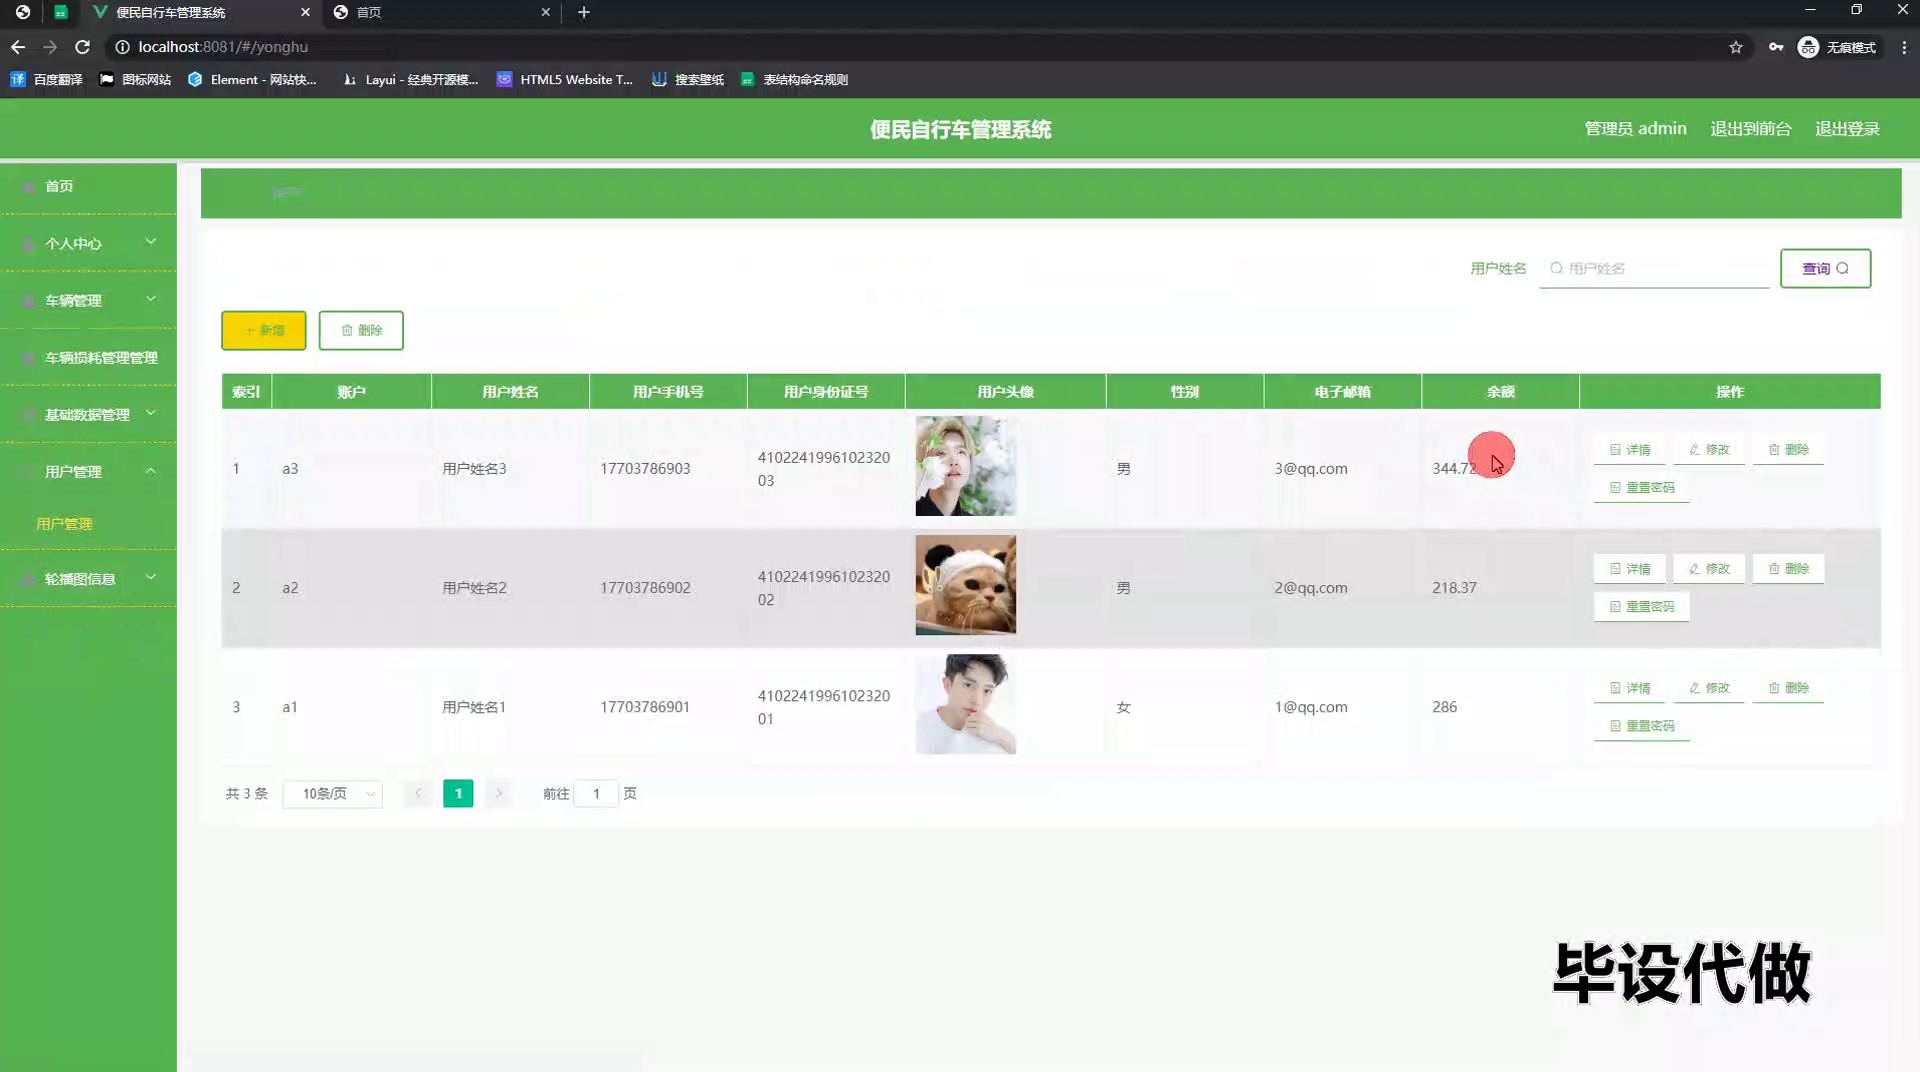Click email 2@qq.com
The height and width of the screenshot is (1072, 1920).
1311,588
